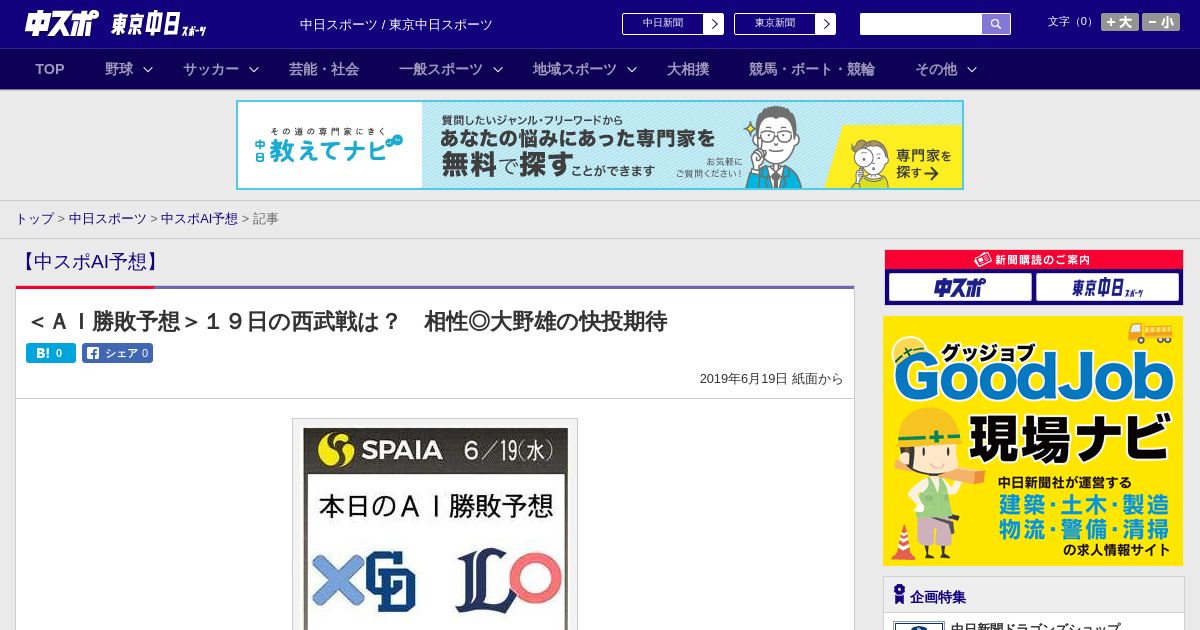Click the article headline about 西武戦
Image resolution: width=1200 pixels, height=630 pixels.
click(347, 321)
